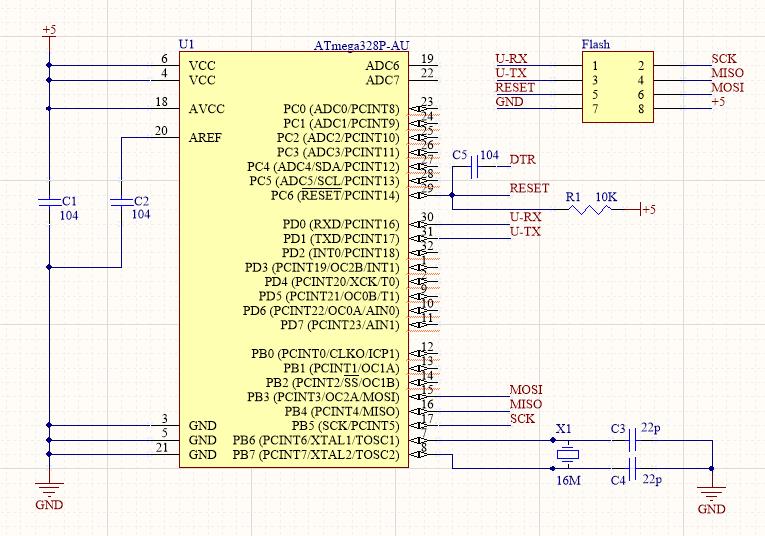Click the R1 designator label
This screenshot has width=765, height=536.
point(573,197)
